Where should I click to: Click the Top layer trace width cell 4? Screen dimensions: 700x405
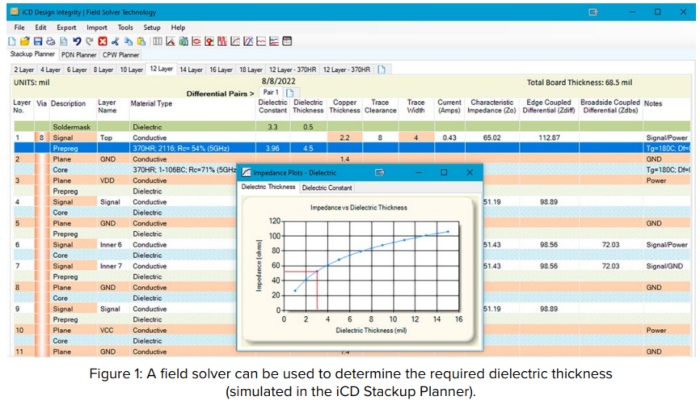tap(416, 138)
